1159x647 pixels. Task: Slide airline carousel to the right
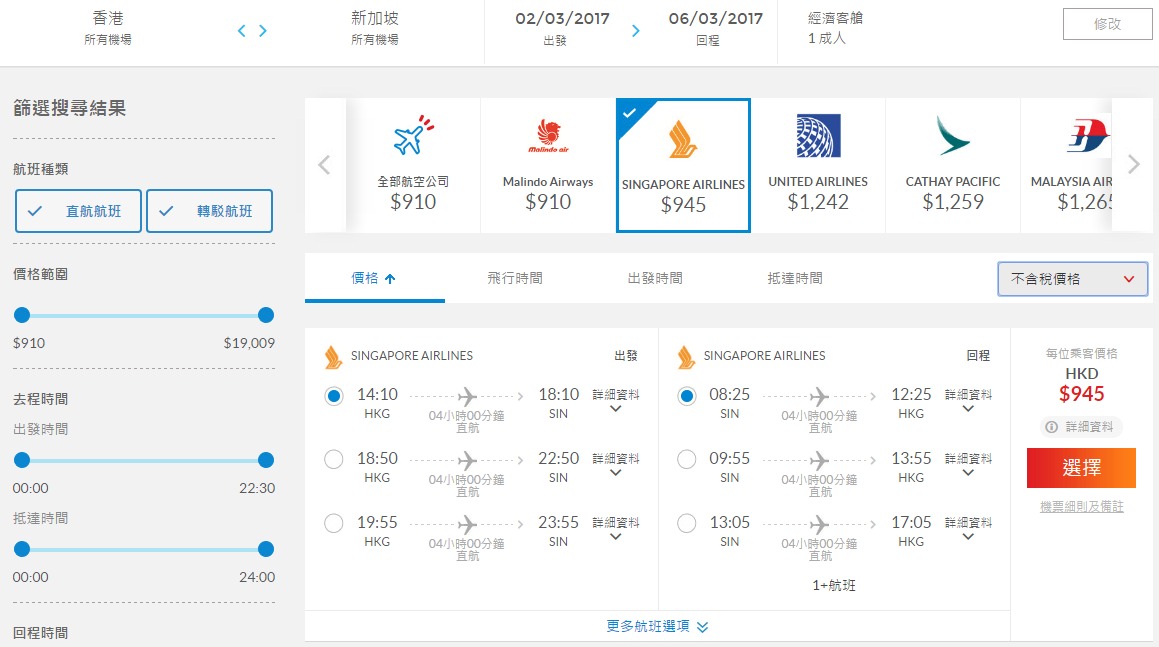(1134, 164)
